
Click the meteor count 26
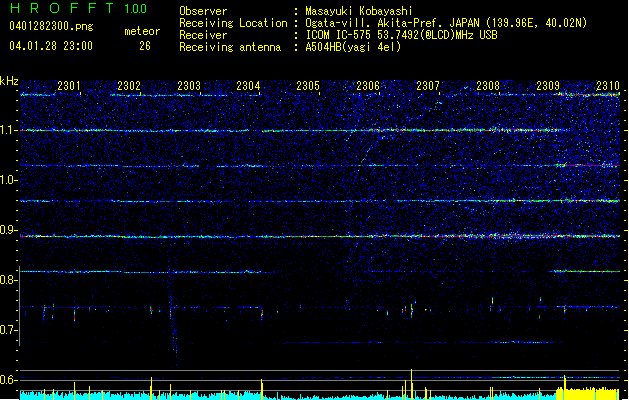[x=145, y=46]
